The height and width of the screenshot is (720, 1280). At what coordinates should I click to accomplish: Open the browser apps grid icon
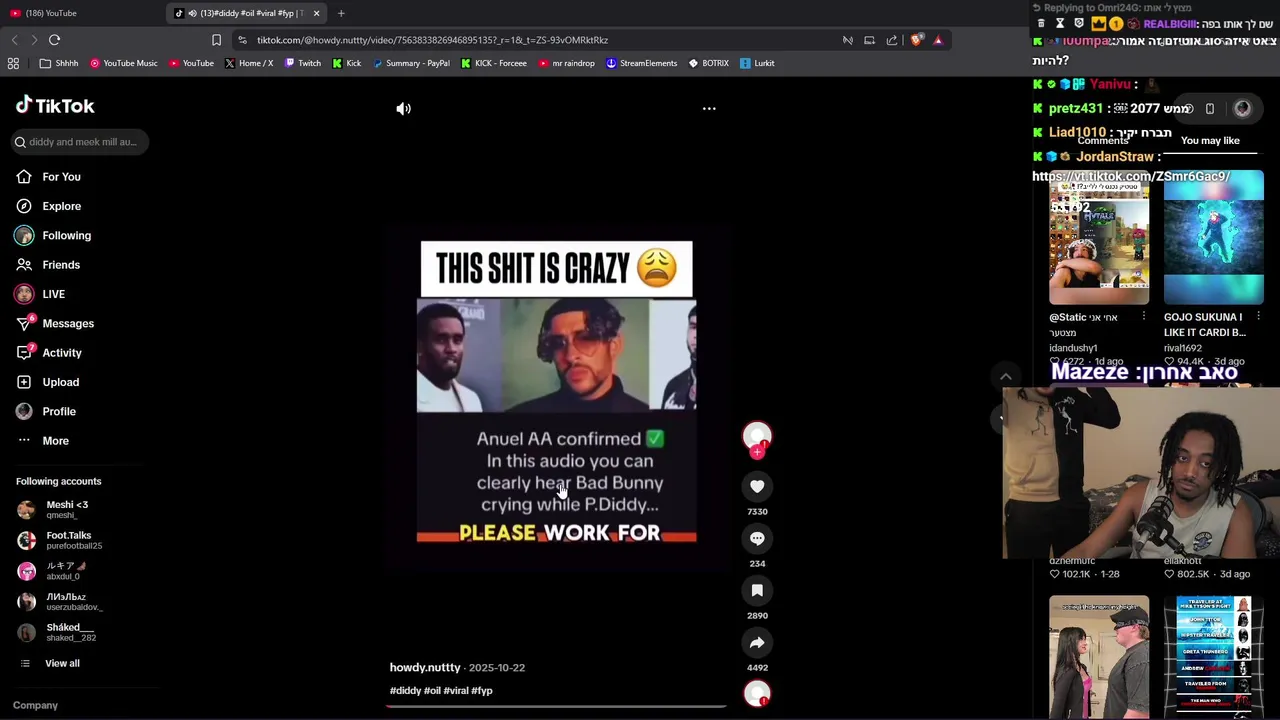pos(13,63)
